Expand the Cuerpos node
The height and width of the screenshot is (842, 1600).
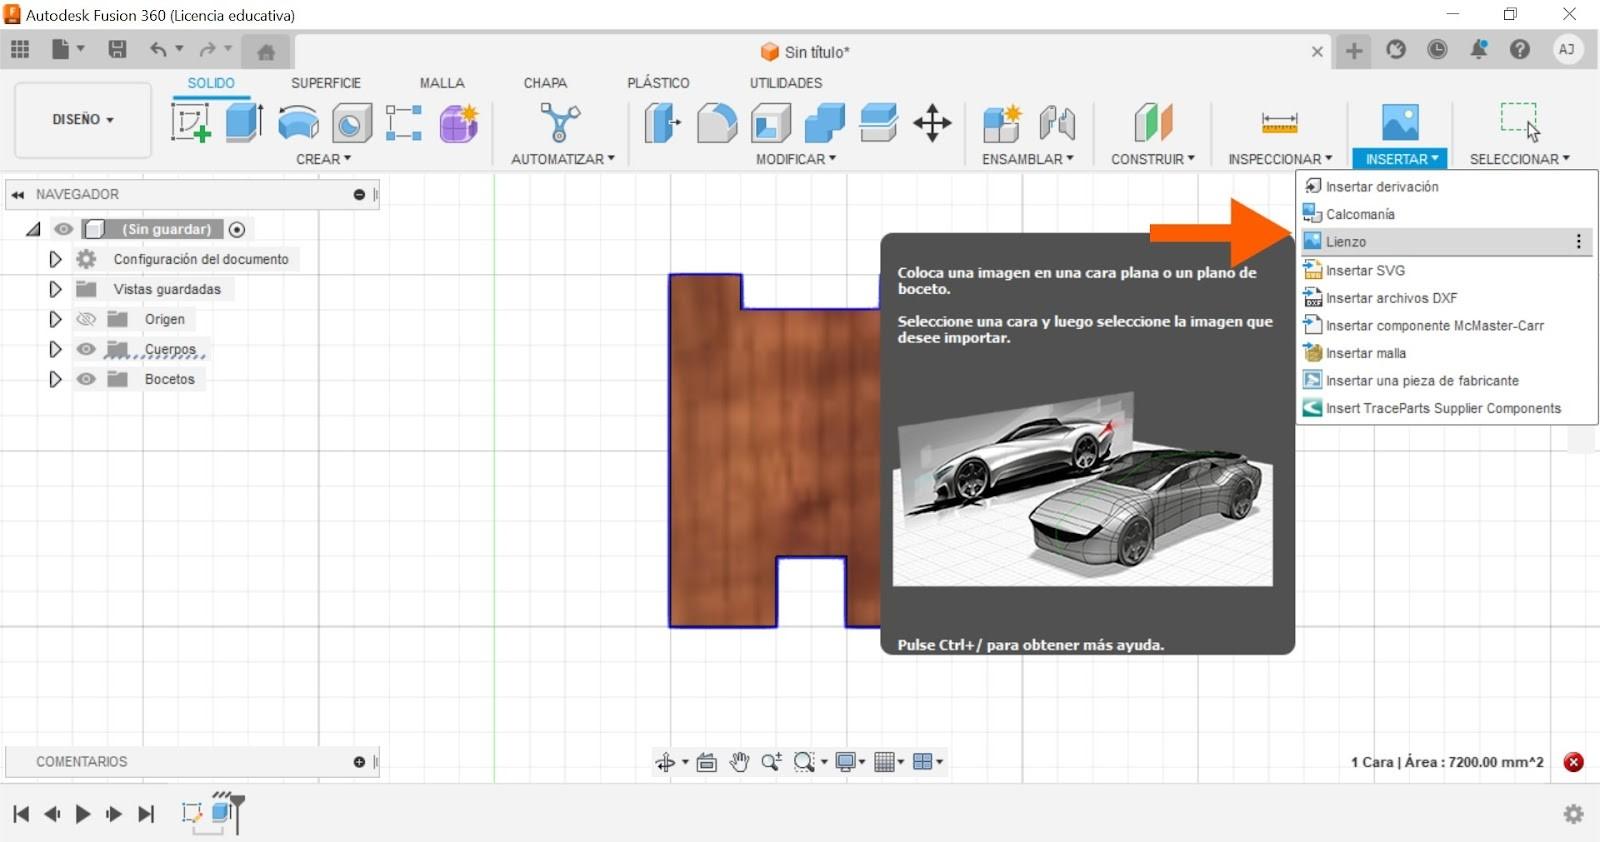coord(55,349)
